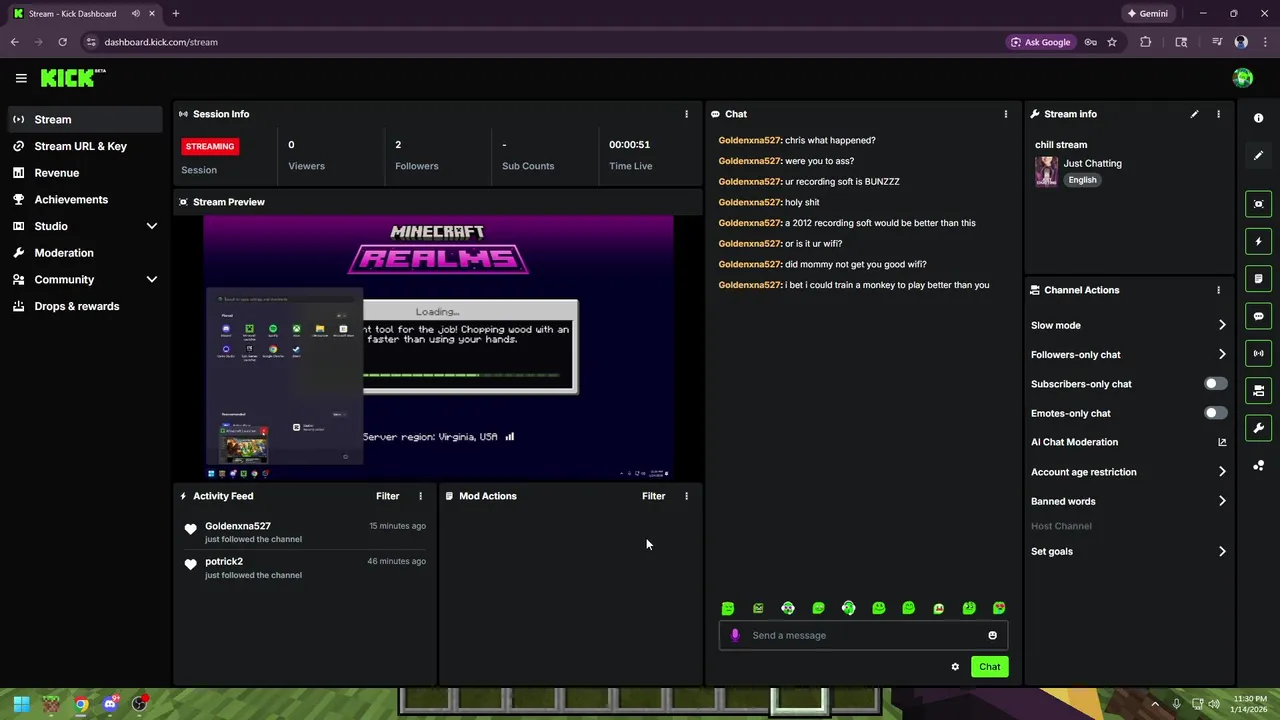Open Activity Feed Filter
The width and height of the screenshot is (1280, 720).
[387, 496]
